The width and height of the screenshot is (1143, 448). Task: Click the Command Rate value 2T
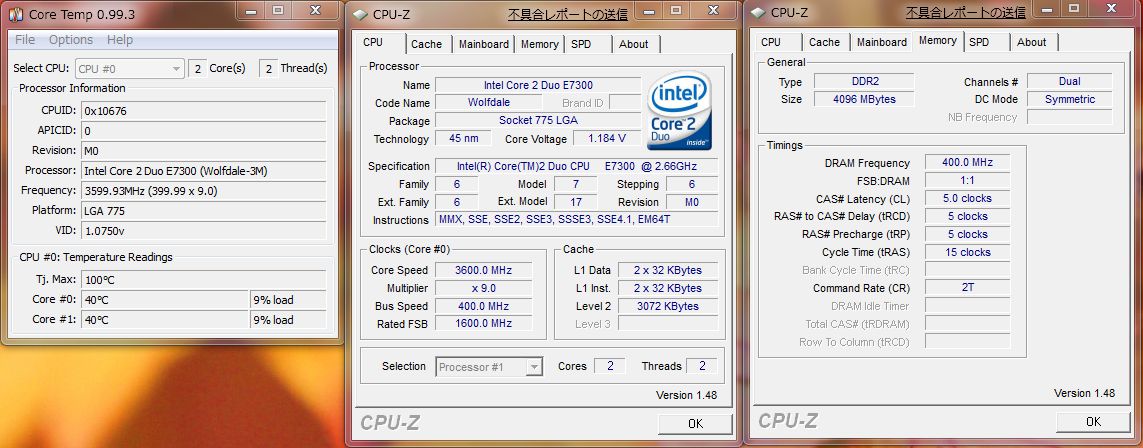(967, 288)
